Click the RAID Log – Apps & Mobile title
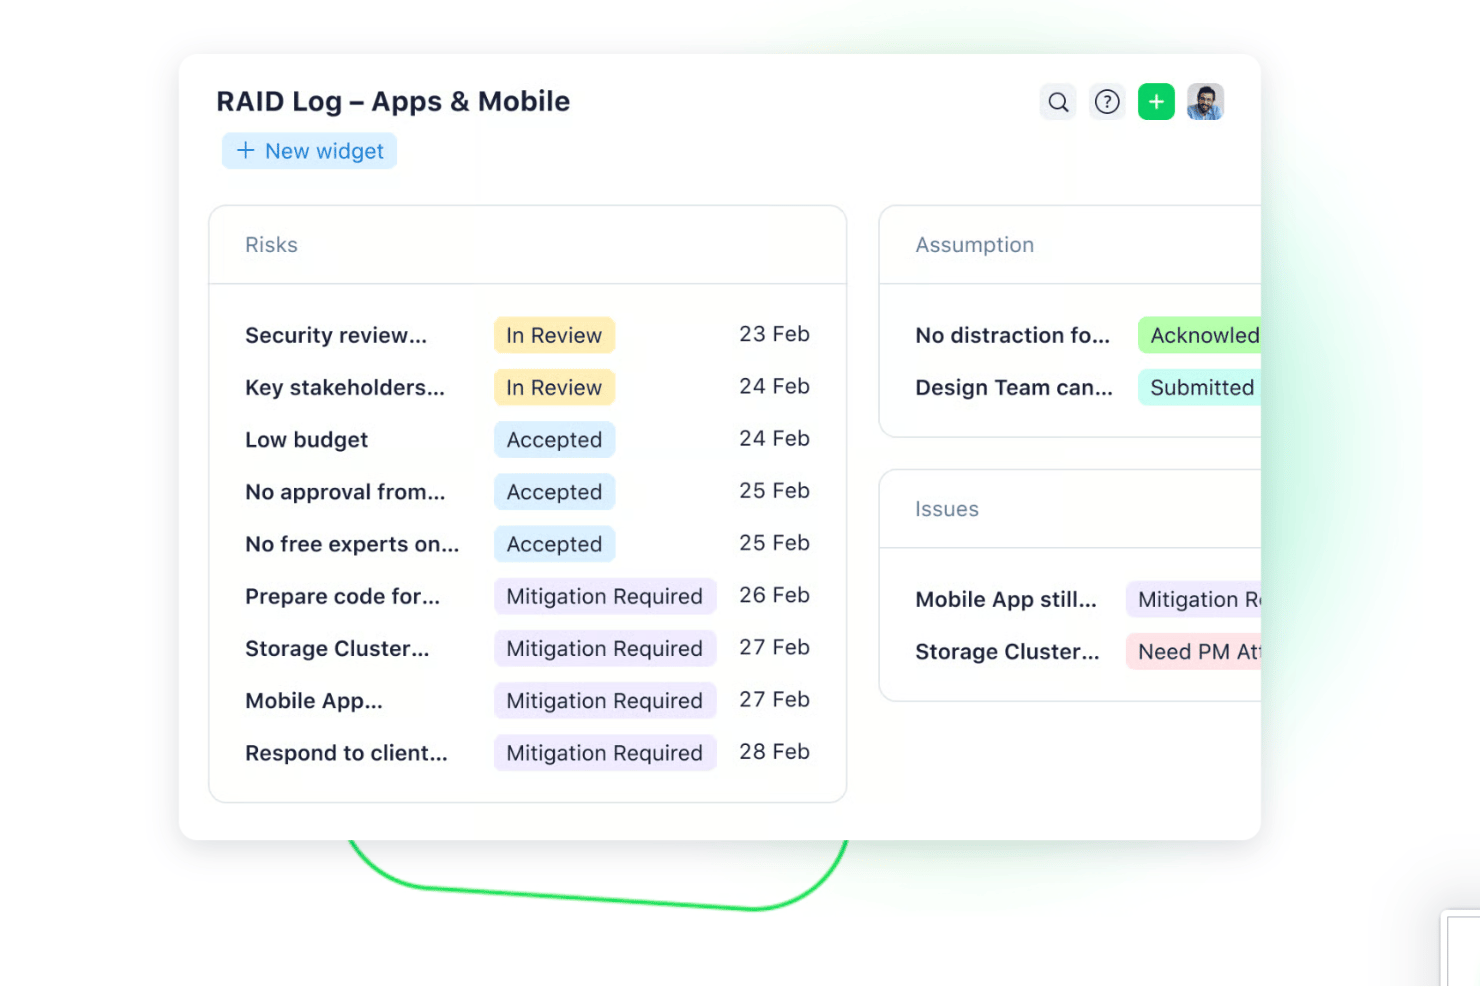The height and width of the screenshot is (987, 1480). (x=393, y=101)
